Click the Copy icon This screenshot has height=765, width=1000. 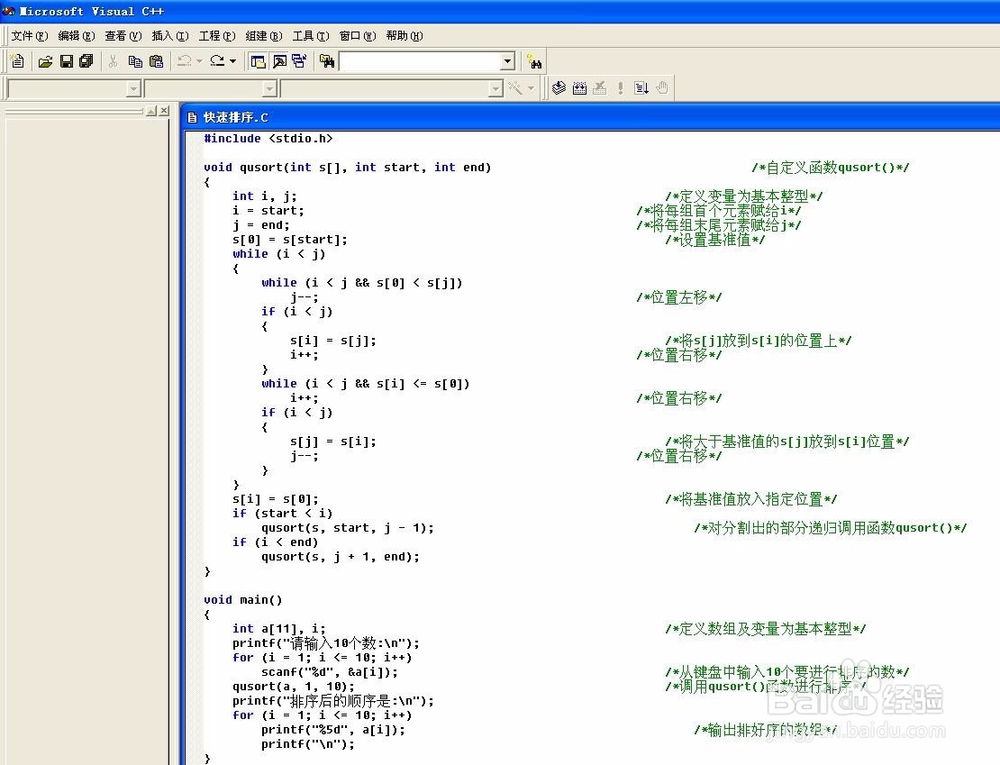pos(135,62)
